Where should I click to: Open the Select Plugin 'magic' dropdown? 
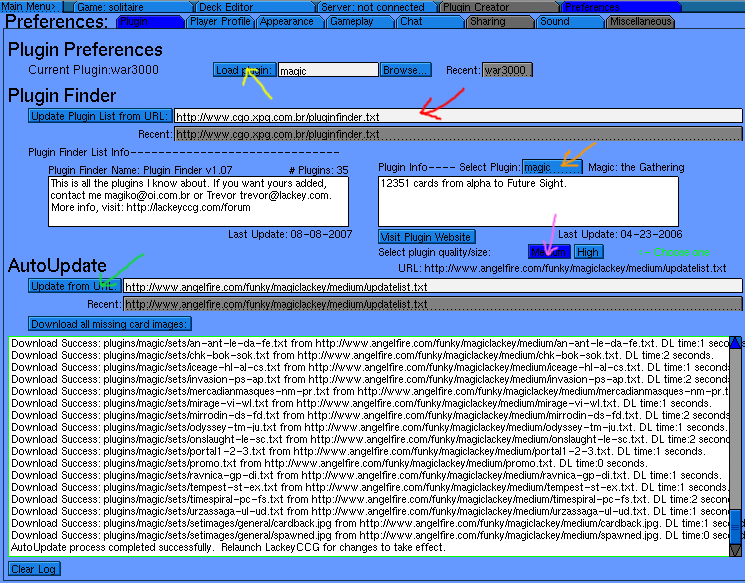tap(551, 167)
